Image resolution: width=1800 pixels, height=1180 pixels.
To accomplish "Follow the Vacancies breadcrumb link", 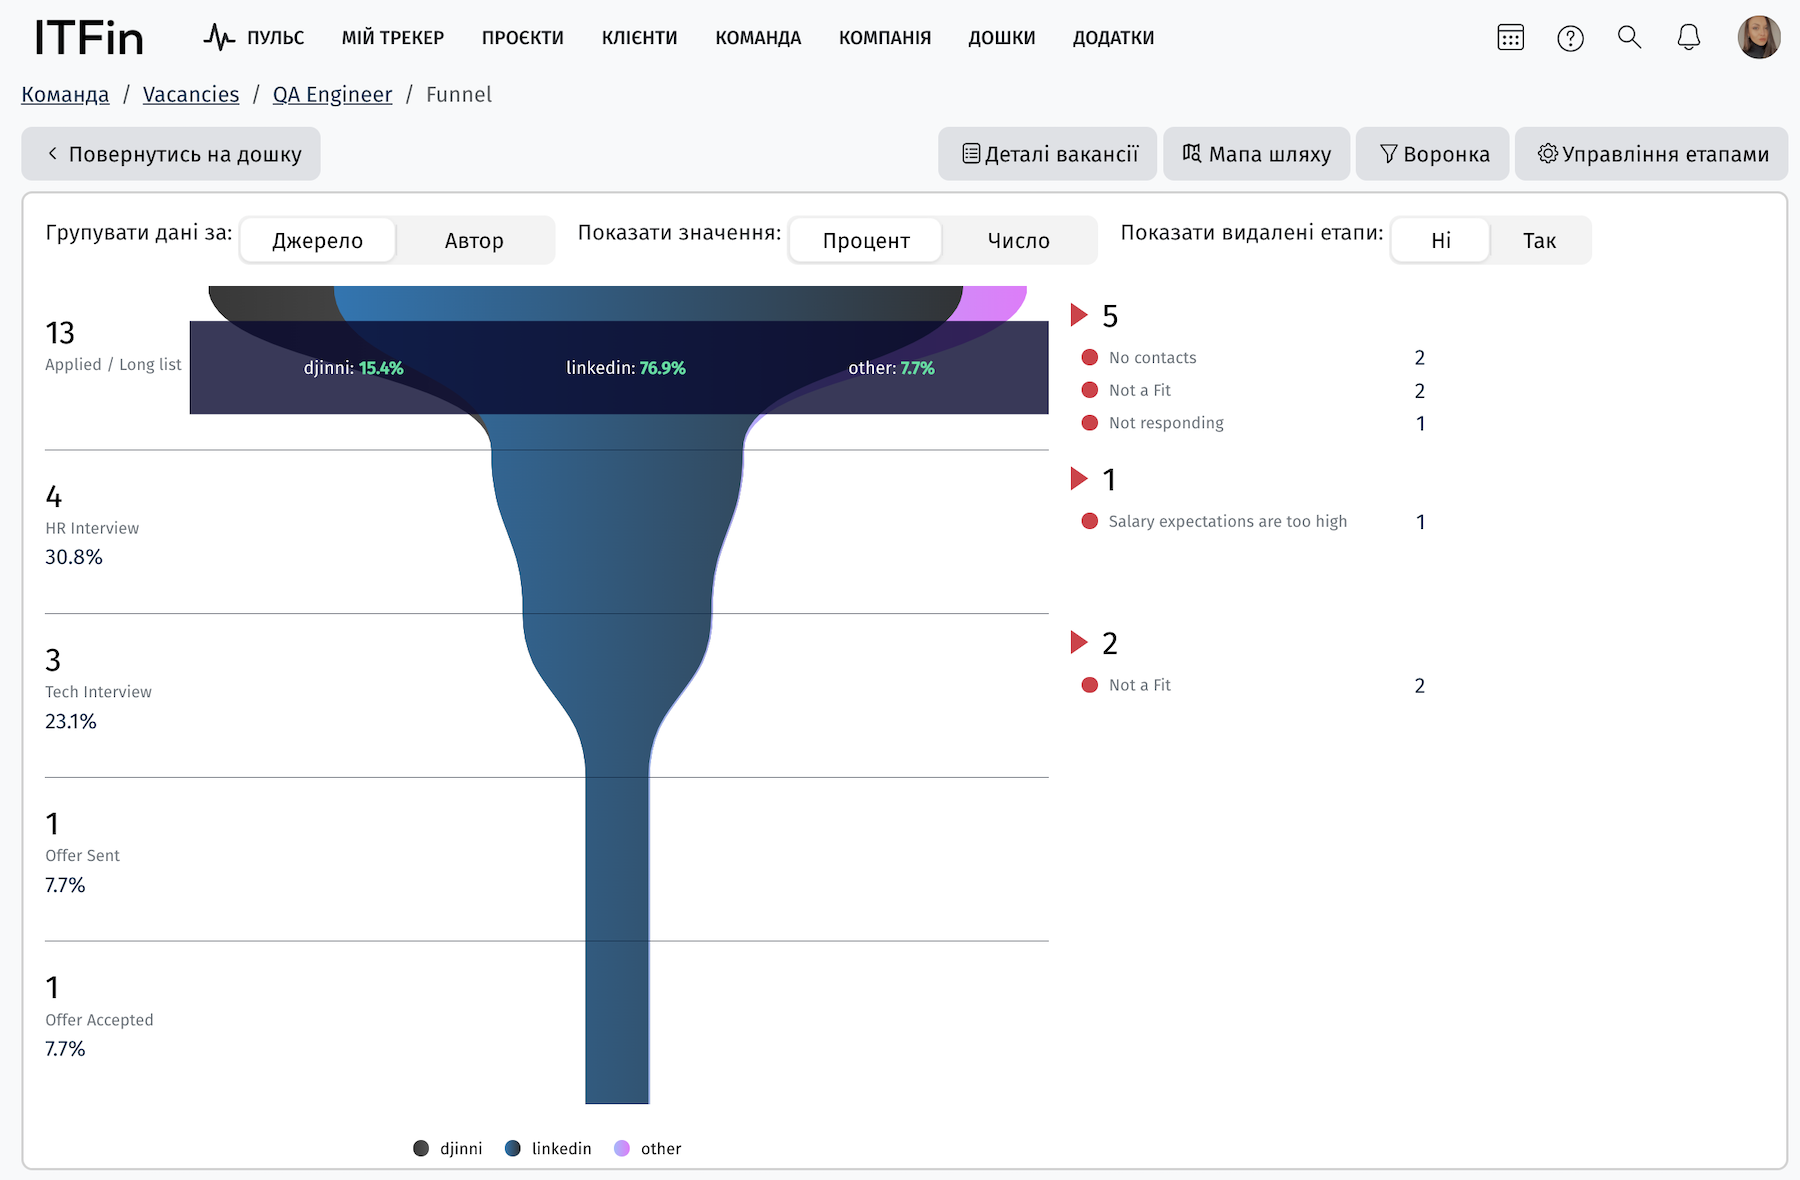I will click(191, 95).
